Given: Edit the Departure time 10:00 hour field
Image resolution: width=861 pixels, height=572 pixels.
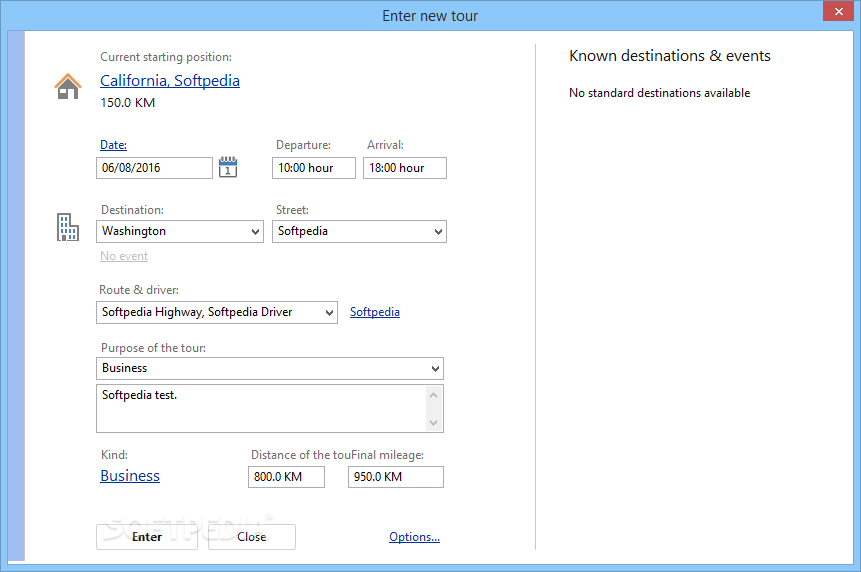Looking at the screenshot, I should pos(314,168).
